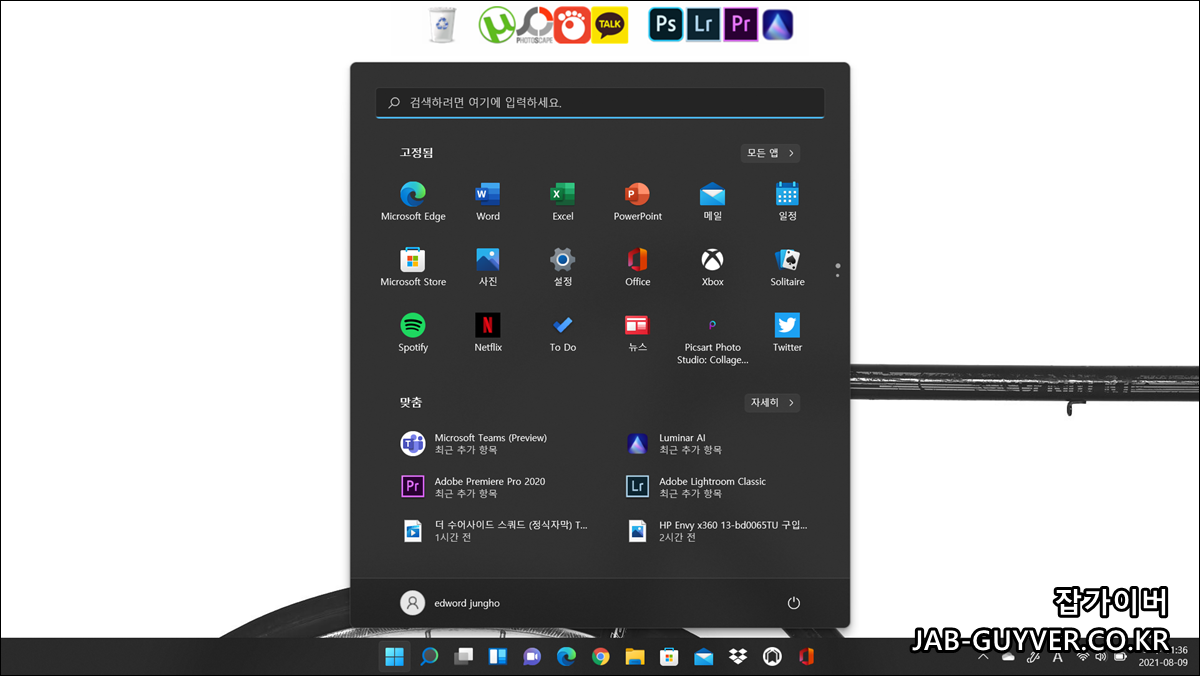The image size is (1200, 676).
Task: Open 설정 (Settings) gear tile
Action: pyautogui.click(x=563, y=267)
